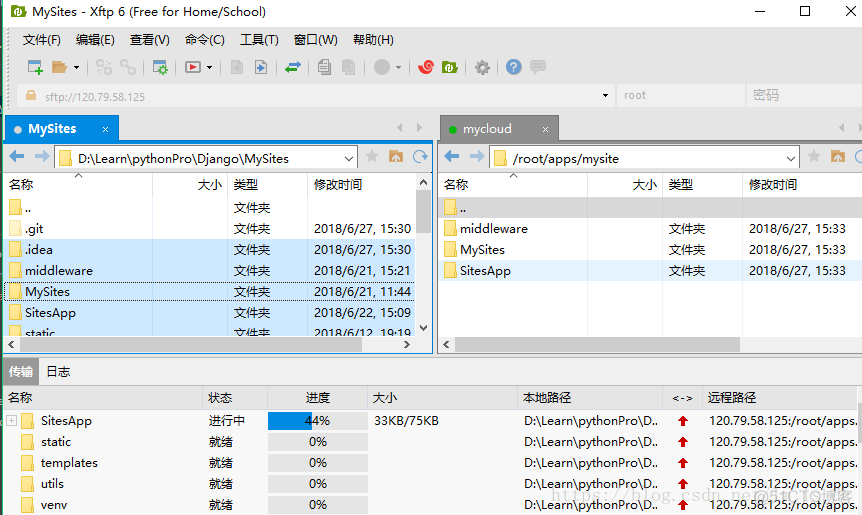Click the Synchronize blue-green arrows icon
This screenshot has width=862, height=515.
292,67
